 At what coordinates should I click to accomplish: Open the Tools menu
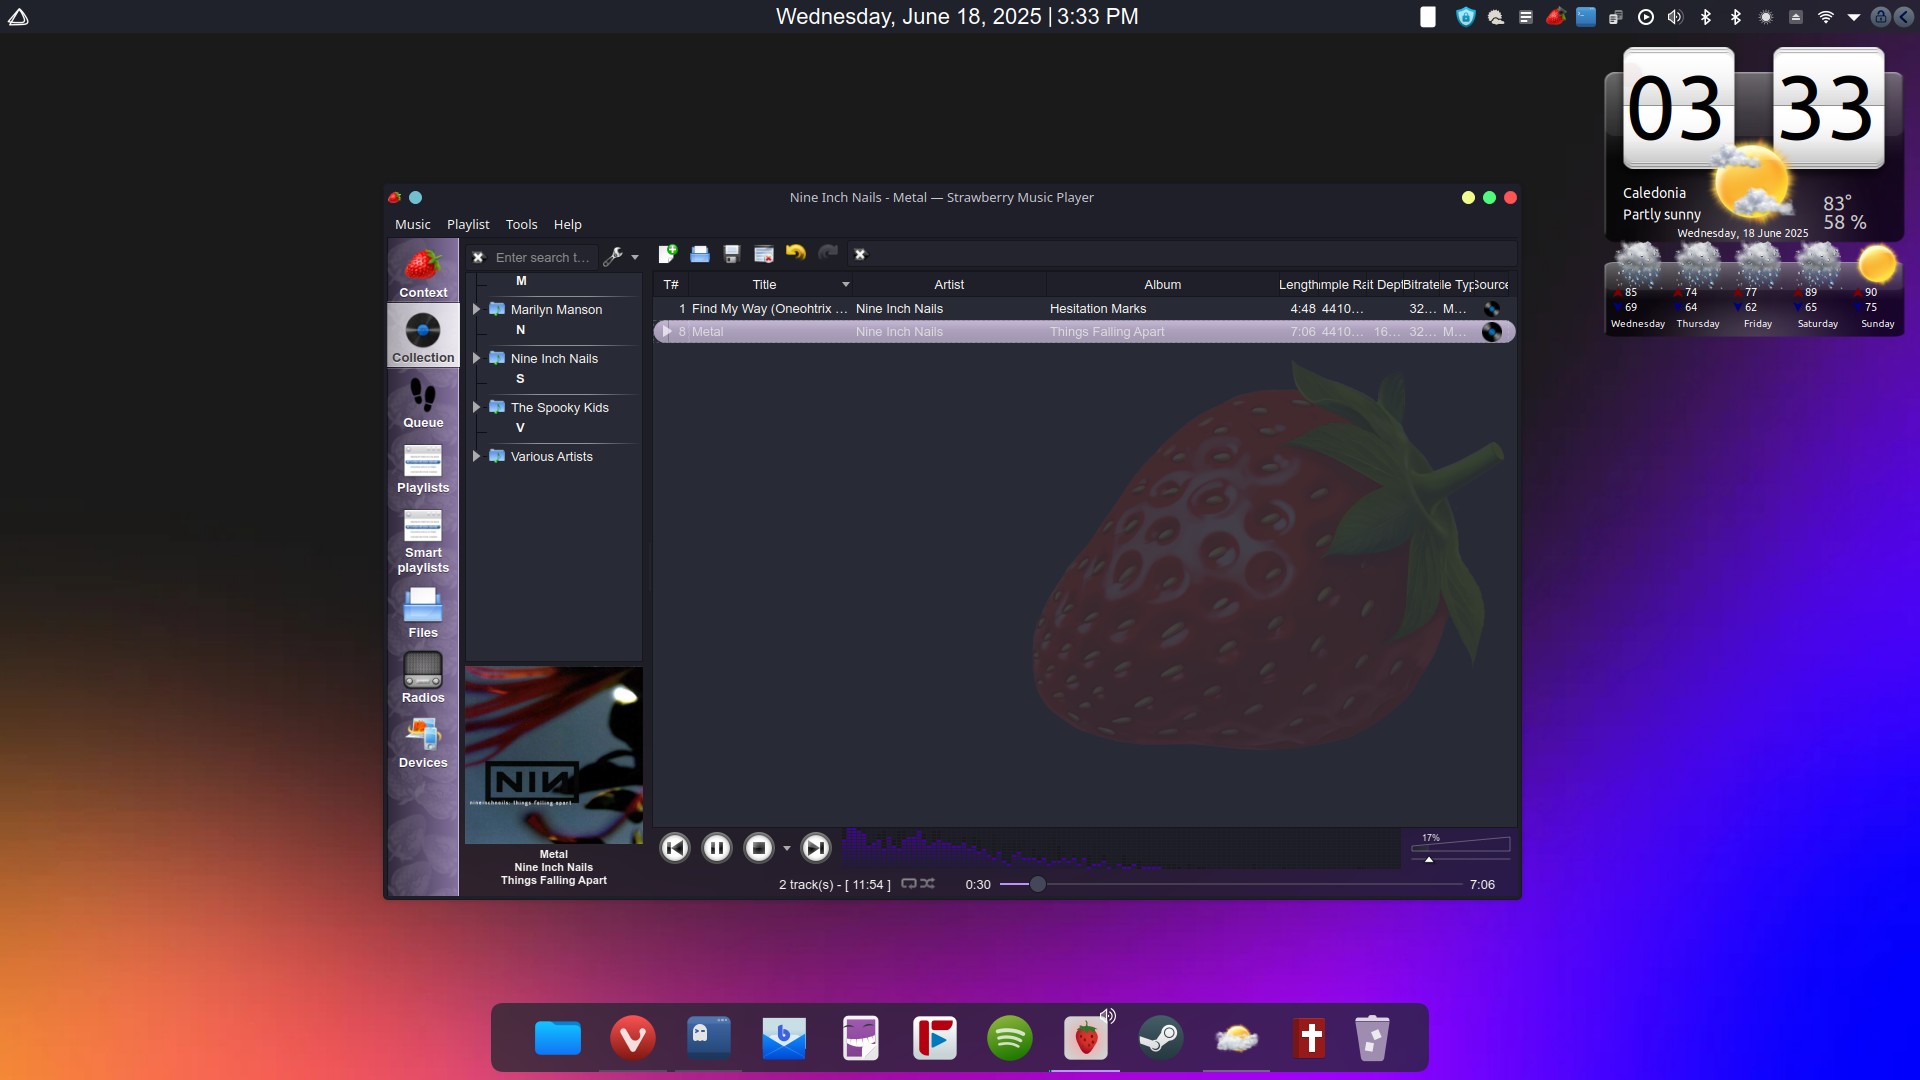point(521,224)
